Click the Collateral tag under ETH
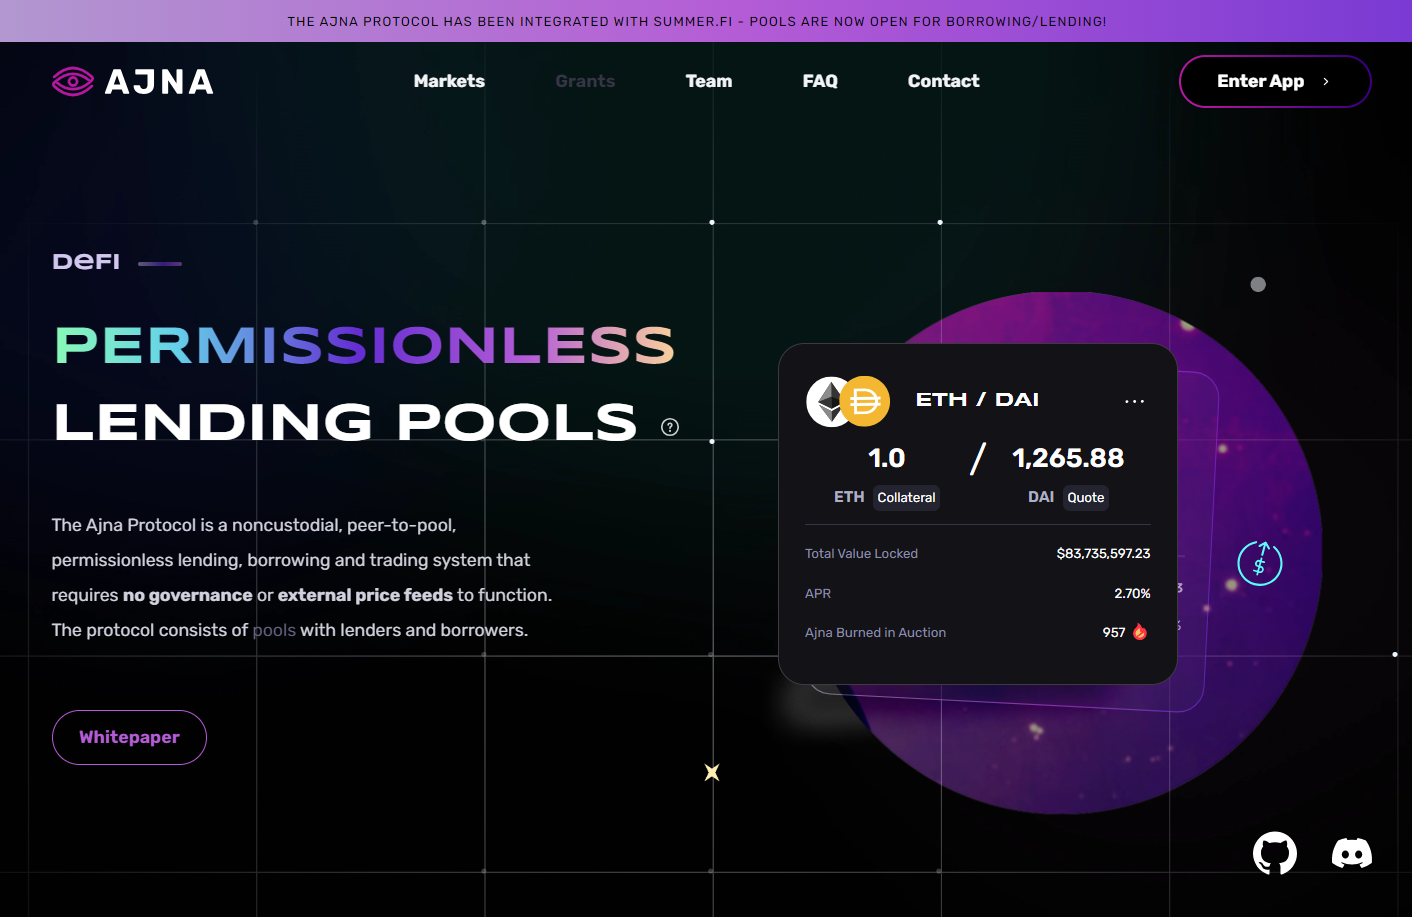The width and height of the screenshot is (1412, 917). click(906, 497)
